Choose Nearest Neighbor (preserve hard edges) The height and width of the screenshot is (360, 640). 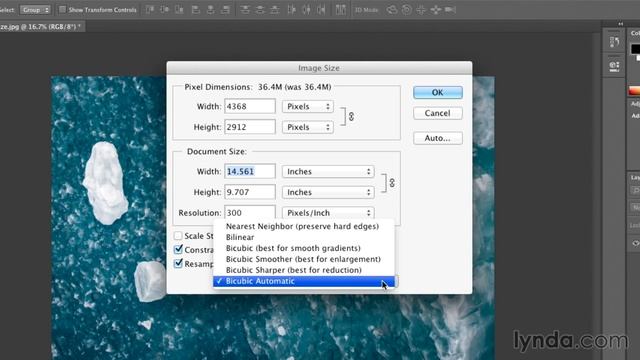tap(304, 226)
